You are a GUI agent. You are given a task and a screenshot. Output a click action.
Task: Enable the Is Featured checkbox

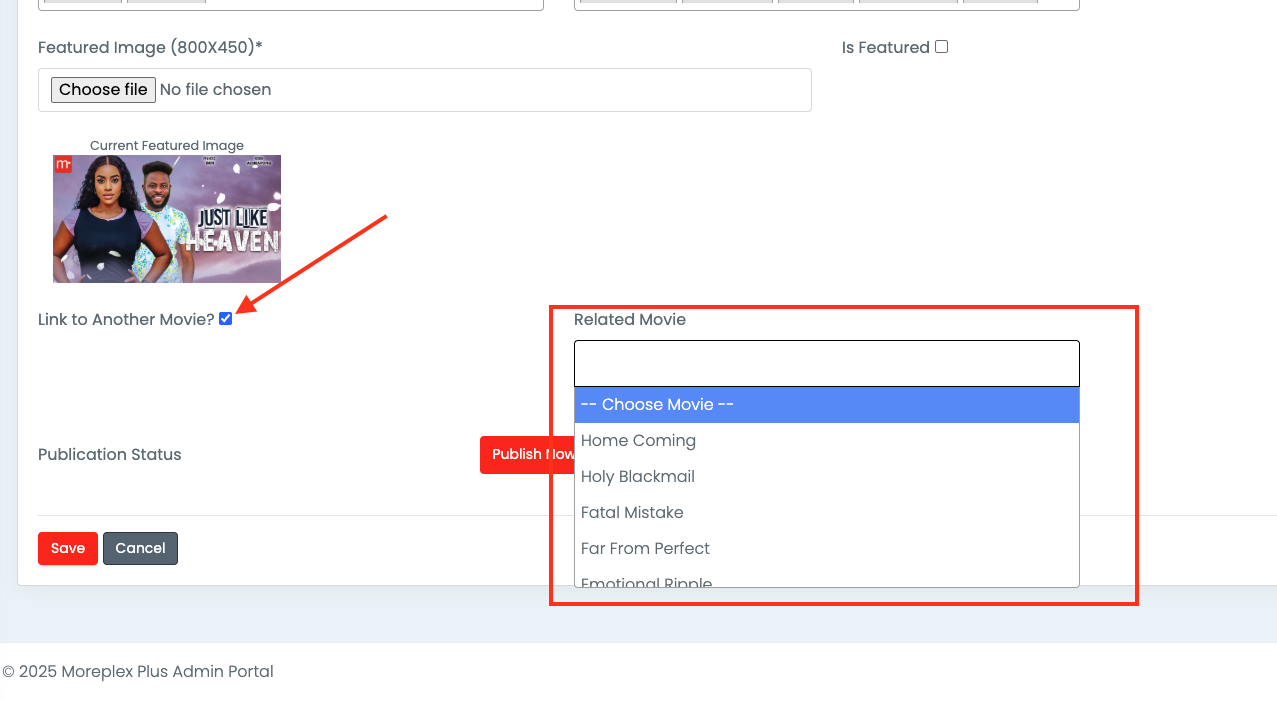941,47
